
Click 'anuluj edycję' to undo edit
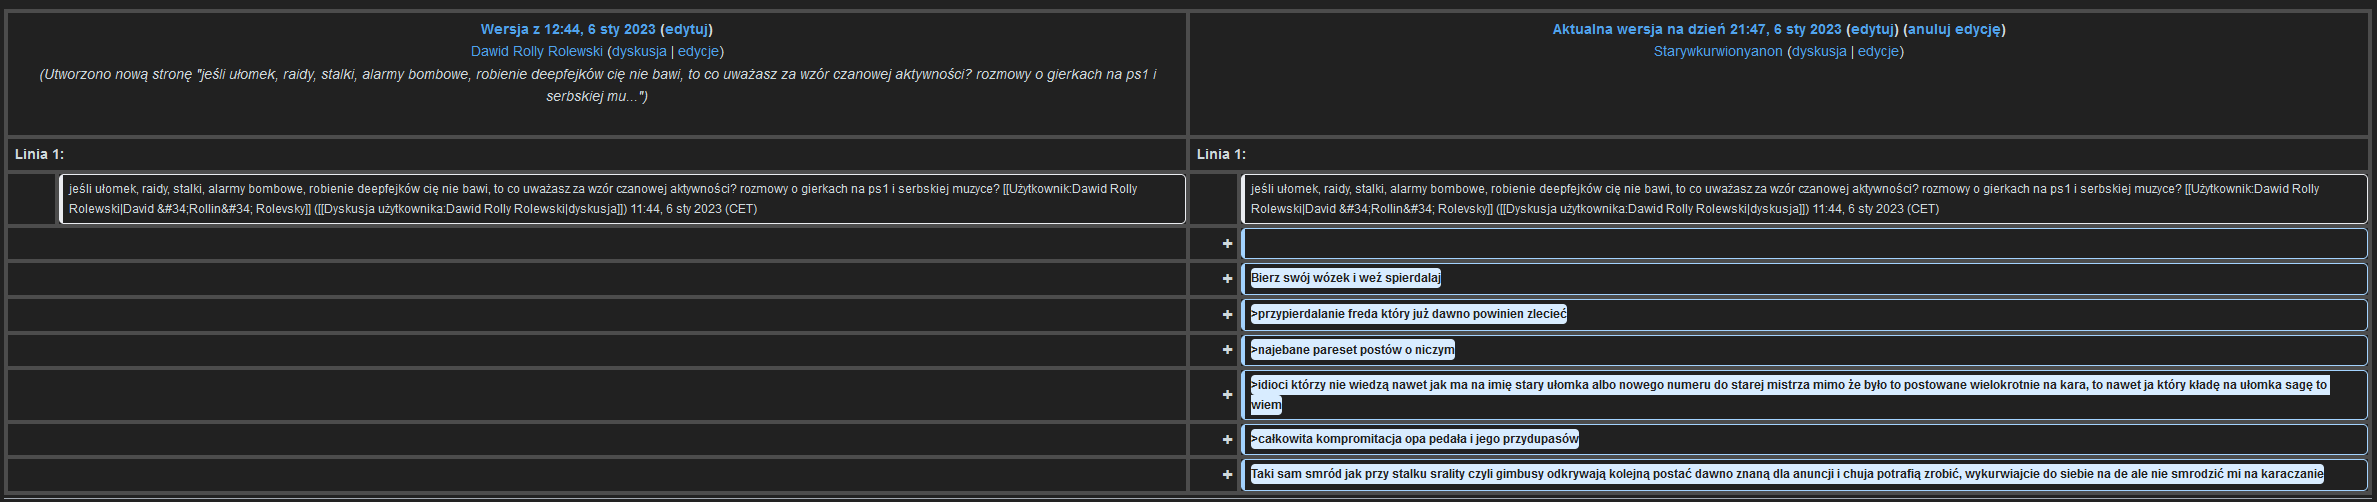[1954, 29]
